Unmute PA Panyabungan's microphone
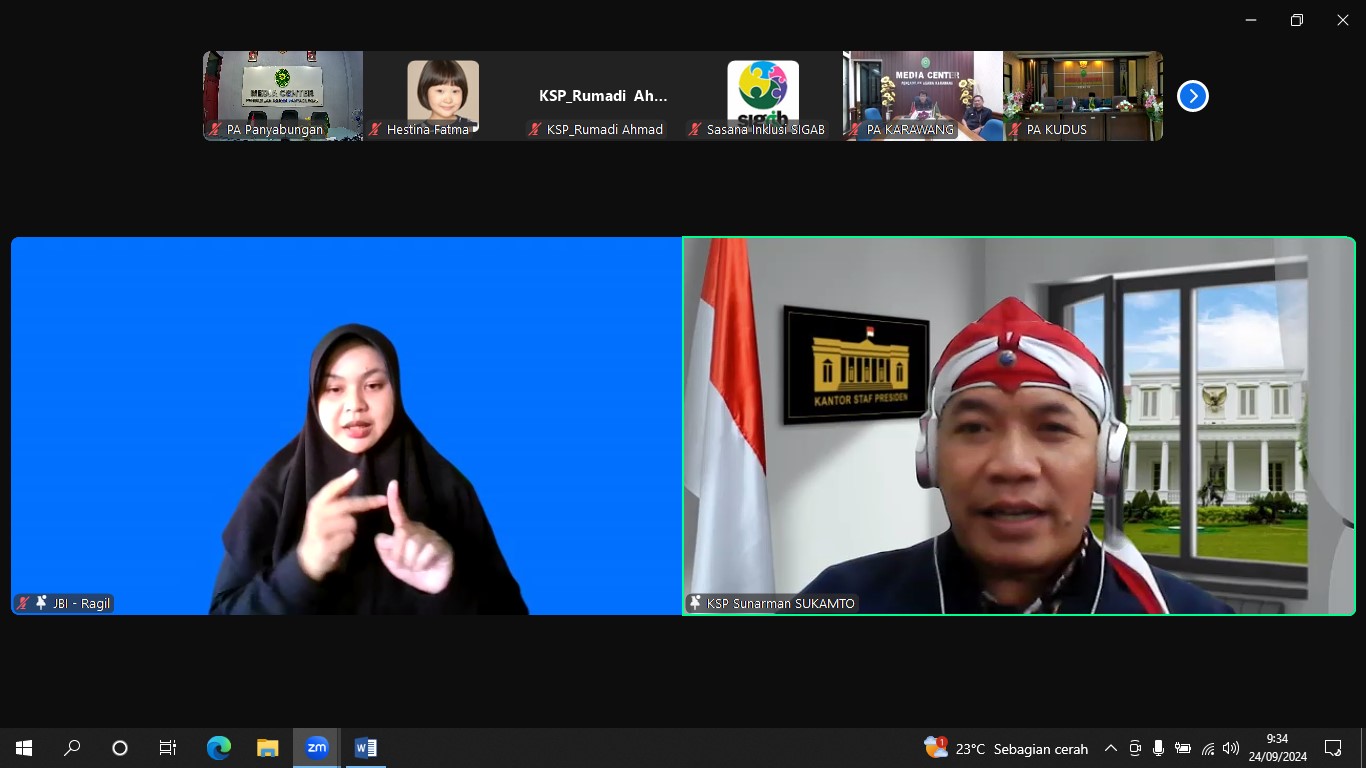Viewport: 1366px width, 768px height. 212,129
